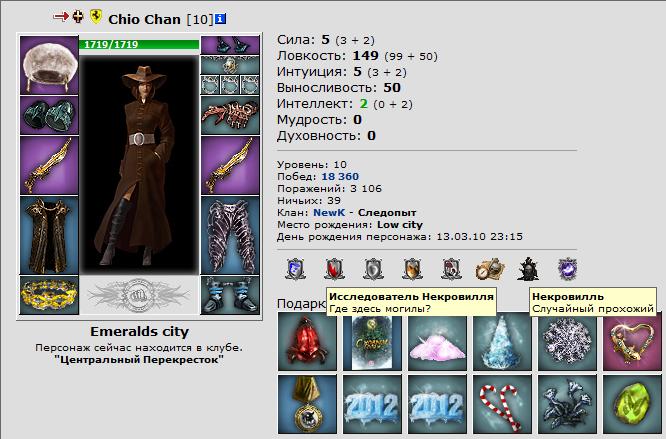Screen dimensions: 666x439
Task: Click the dark knight silhouette badge
Action: pyautogui.click(x=528, y=269)
